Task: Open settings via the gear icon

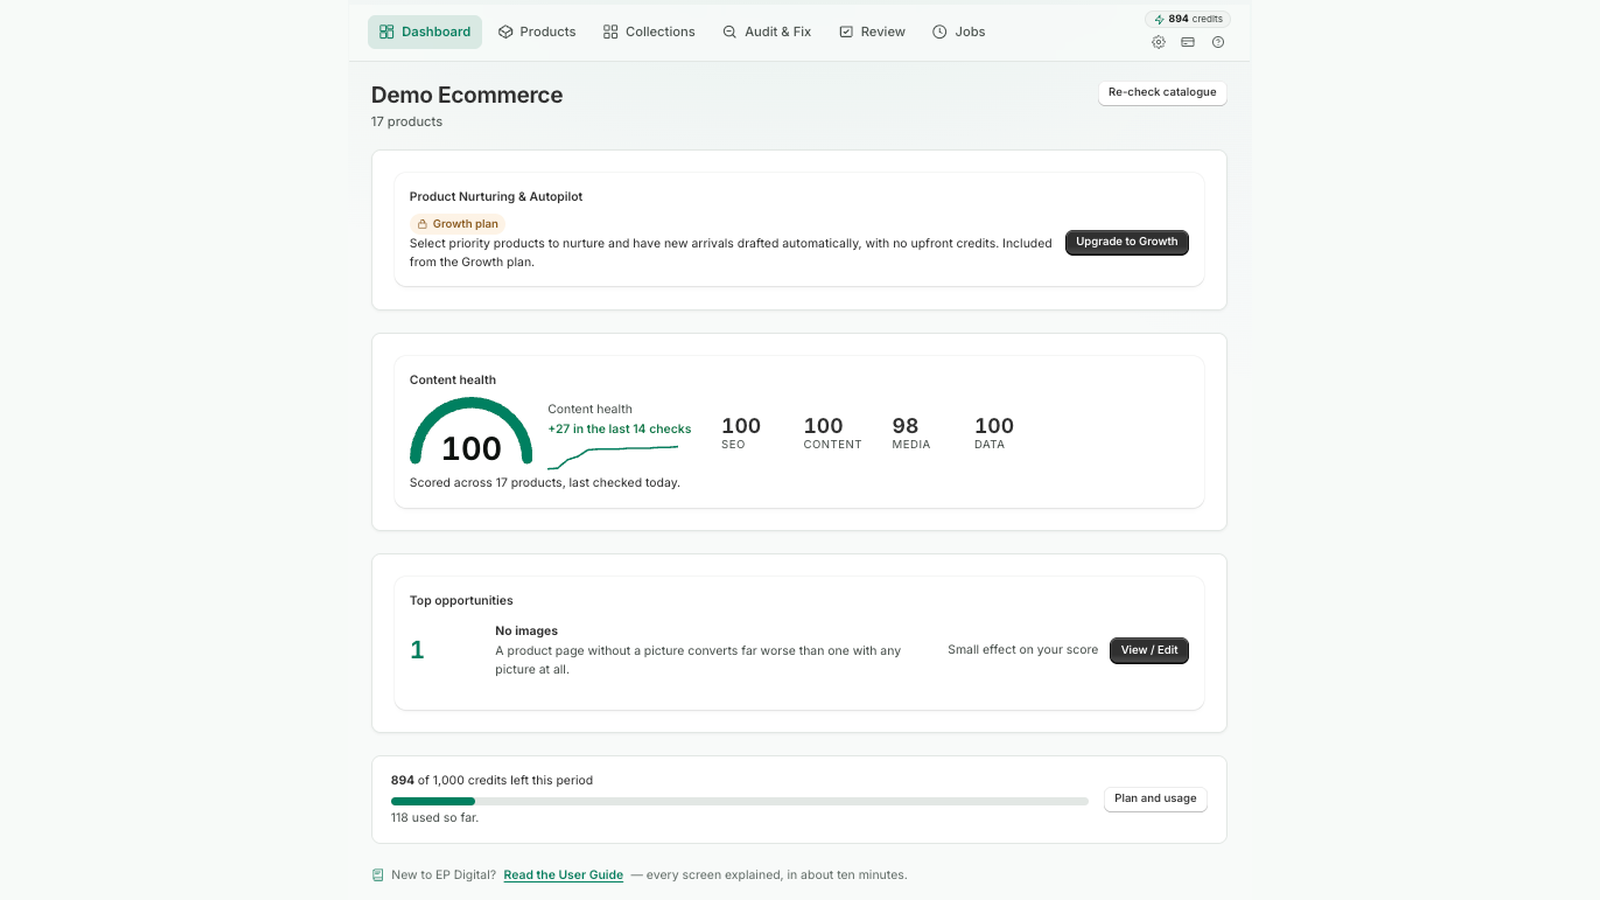Action: click(x=1158, y=42)
